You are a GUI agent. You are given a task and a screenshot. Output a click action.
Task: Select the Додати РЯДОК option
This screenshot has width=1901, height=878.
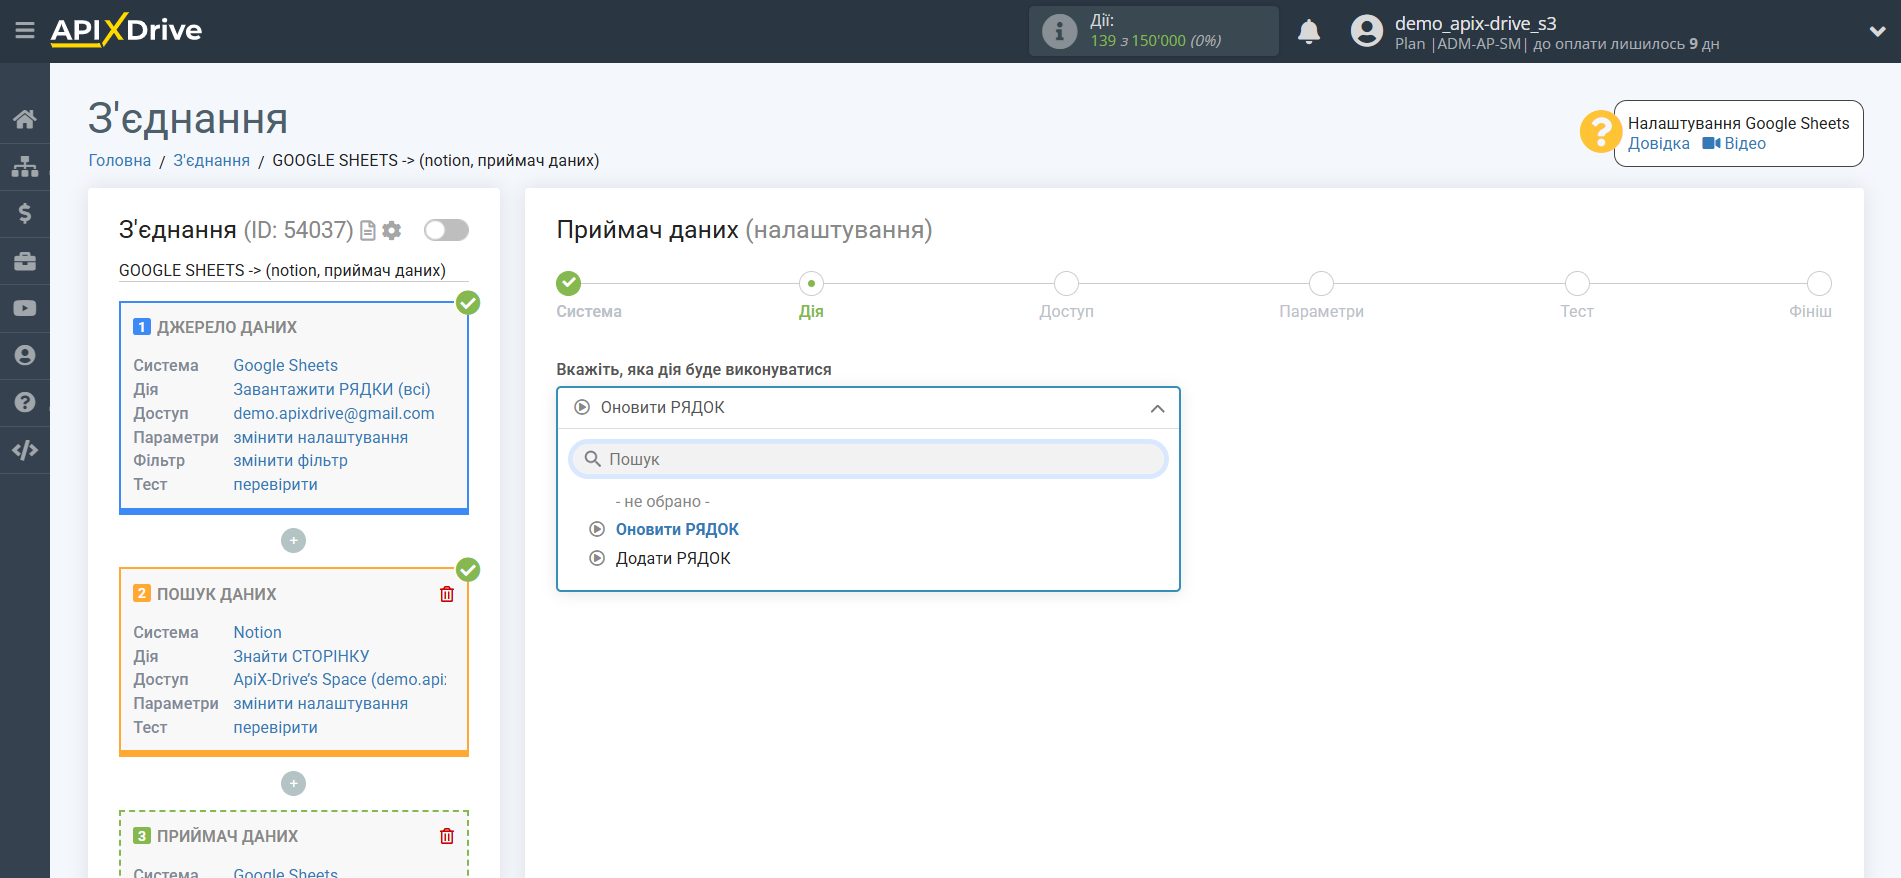coord(673,559)
